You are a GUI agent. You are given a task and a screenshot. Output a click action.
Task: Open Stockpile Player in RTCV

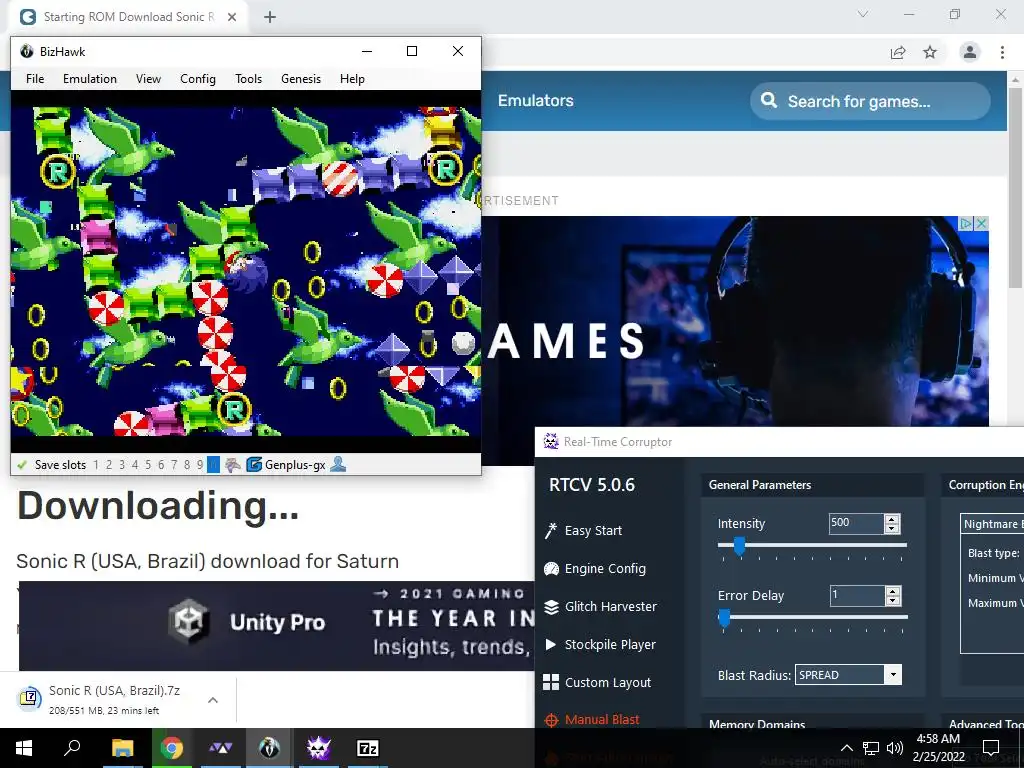[600, 645]
